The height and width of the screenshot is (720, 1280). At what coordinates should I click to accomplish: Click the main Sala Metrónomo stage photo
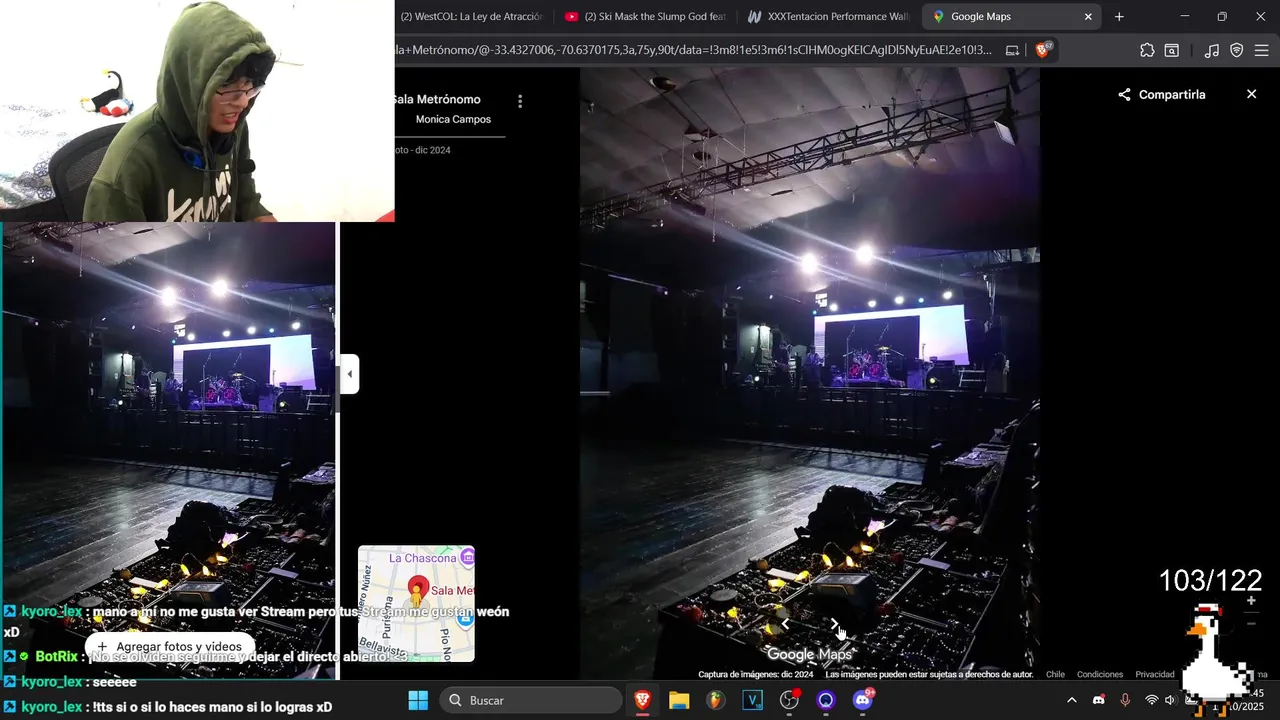pos(810,374)
